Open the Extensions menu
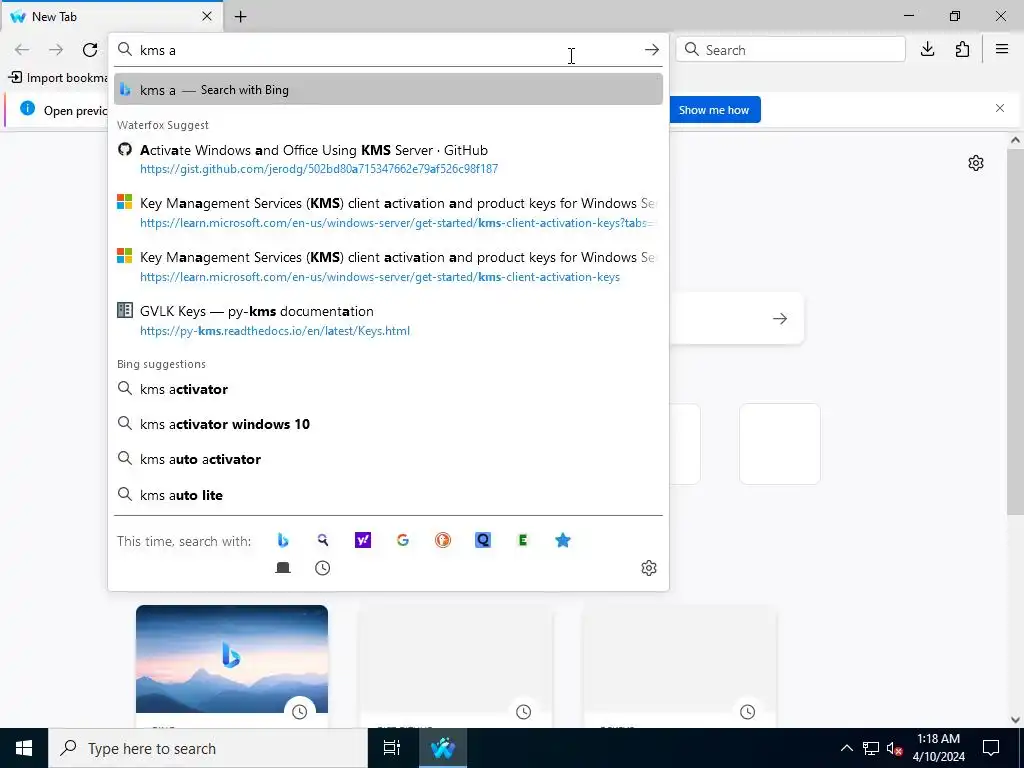The width and height of the screenshot is (1024, 768). [962, 50]
